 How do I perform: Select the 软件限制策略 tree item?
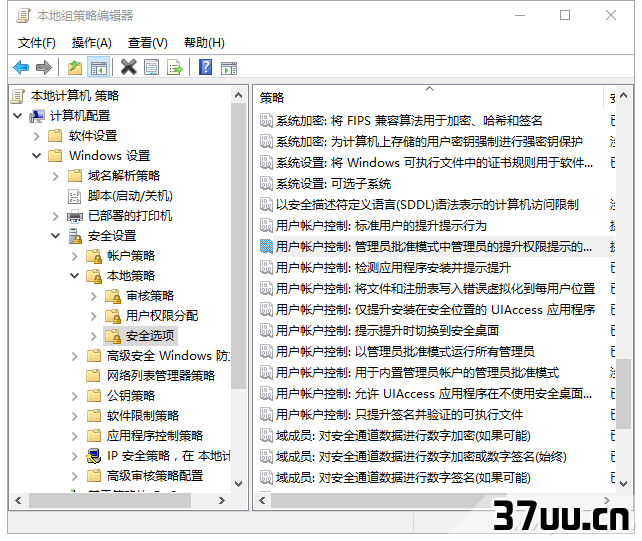(143, 416)
